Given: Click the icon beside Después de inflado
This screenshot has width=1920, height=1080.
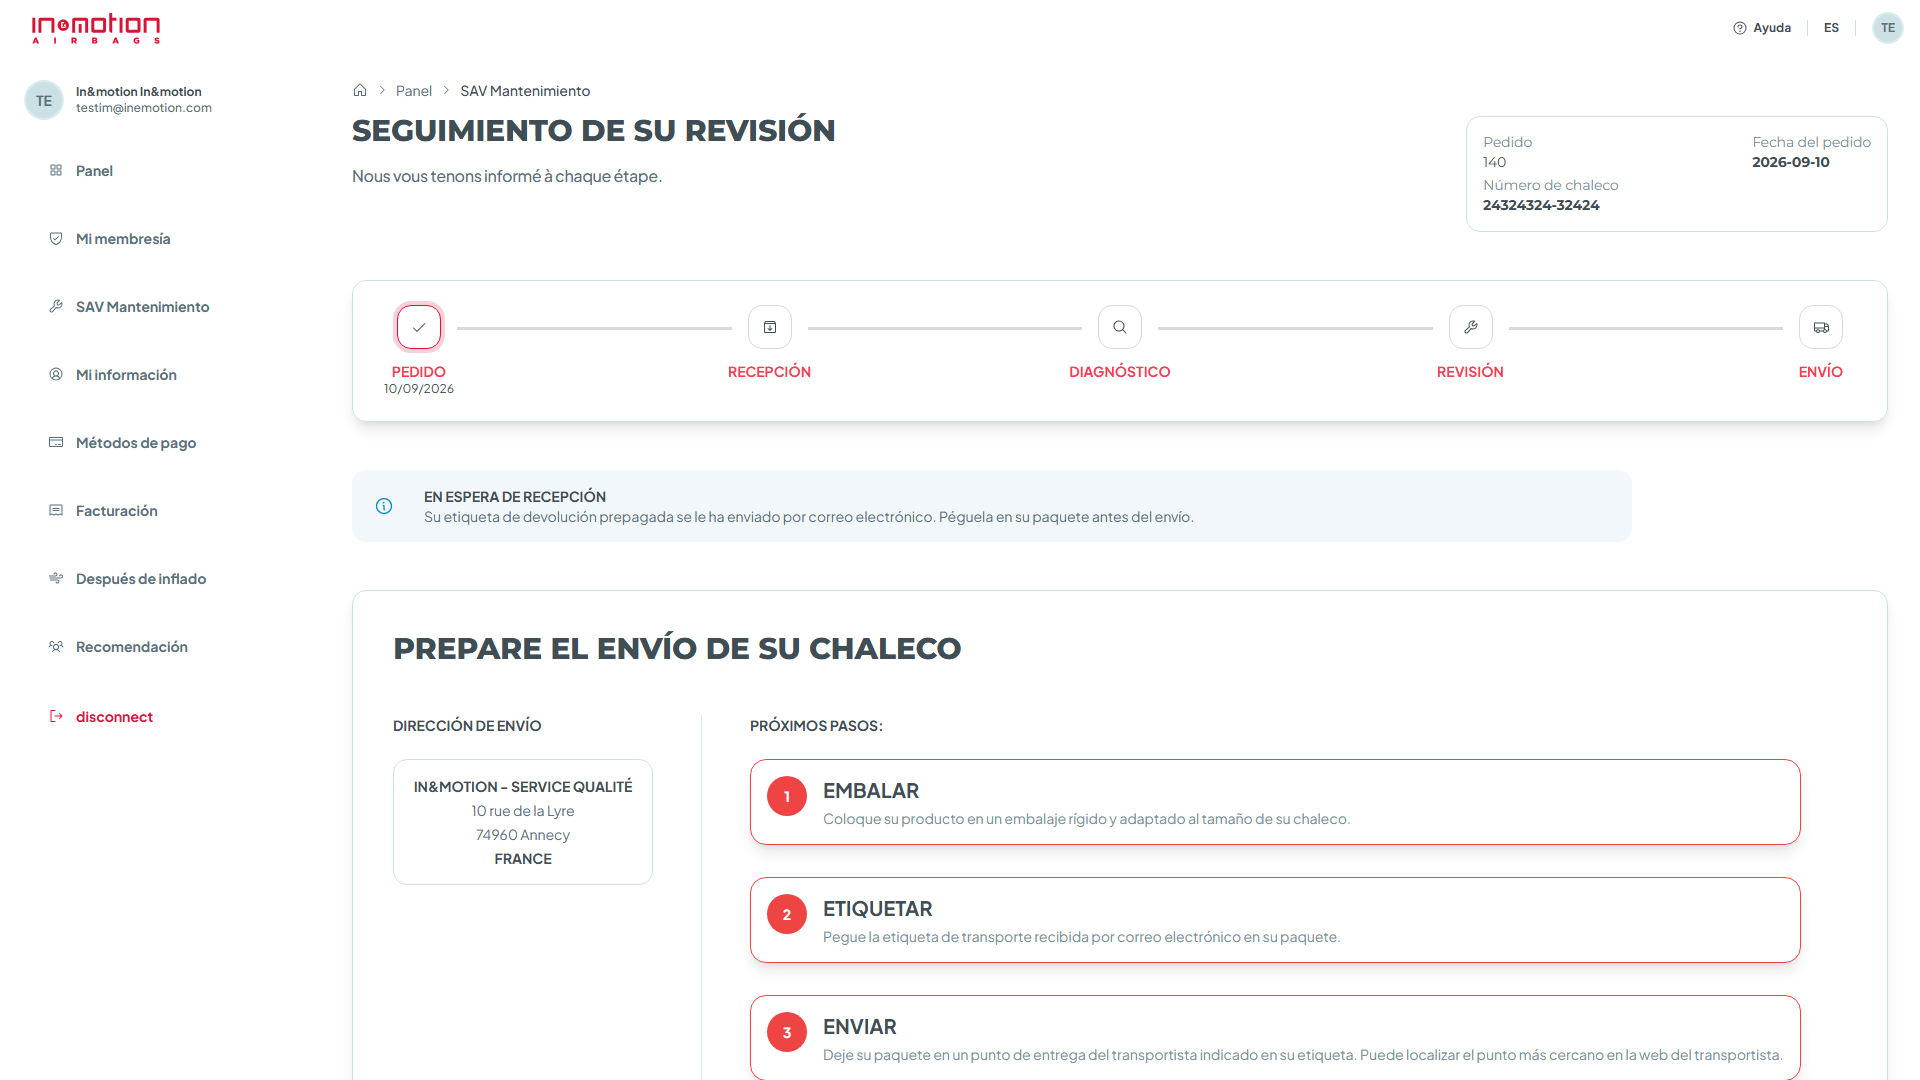Looking at the screenshot, I should 56,578.
